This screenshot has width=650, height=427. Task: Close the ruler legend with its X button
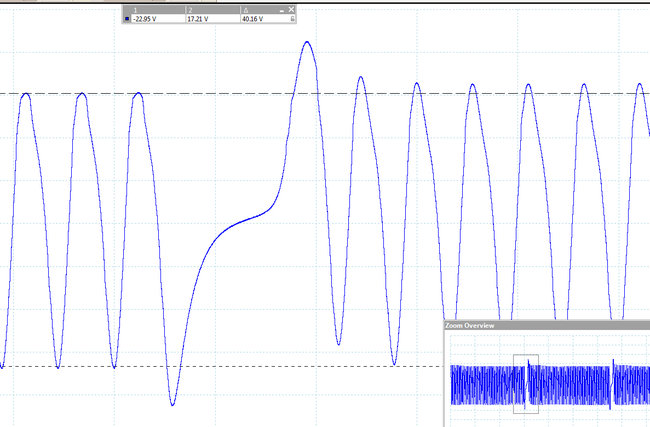tap(291, 9)
